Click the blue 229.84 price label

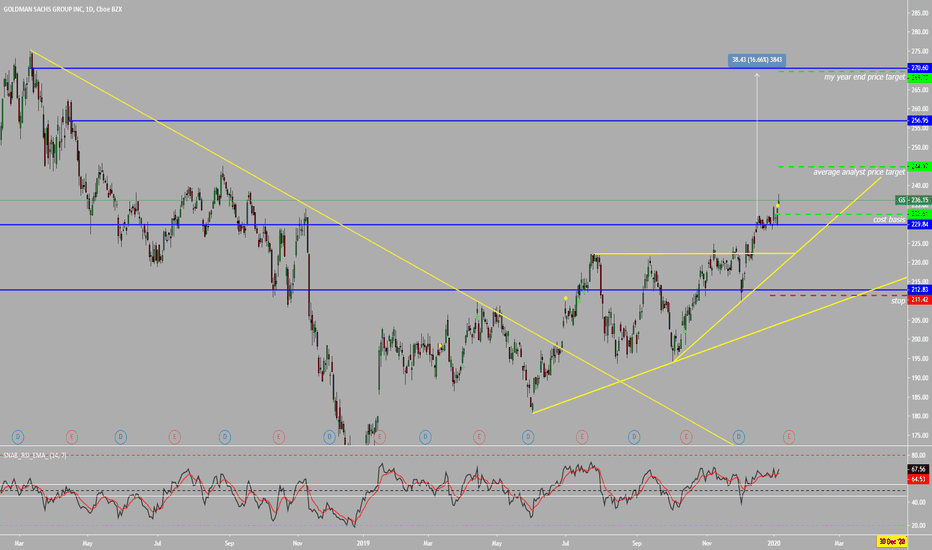[x=919, y=224]
